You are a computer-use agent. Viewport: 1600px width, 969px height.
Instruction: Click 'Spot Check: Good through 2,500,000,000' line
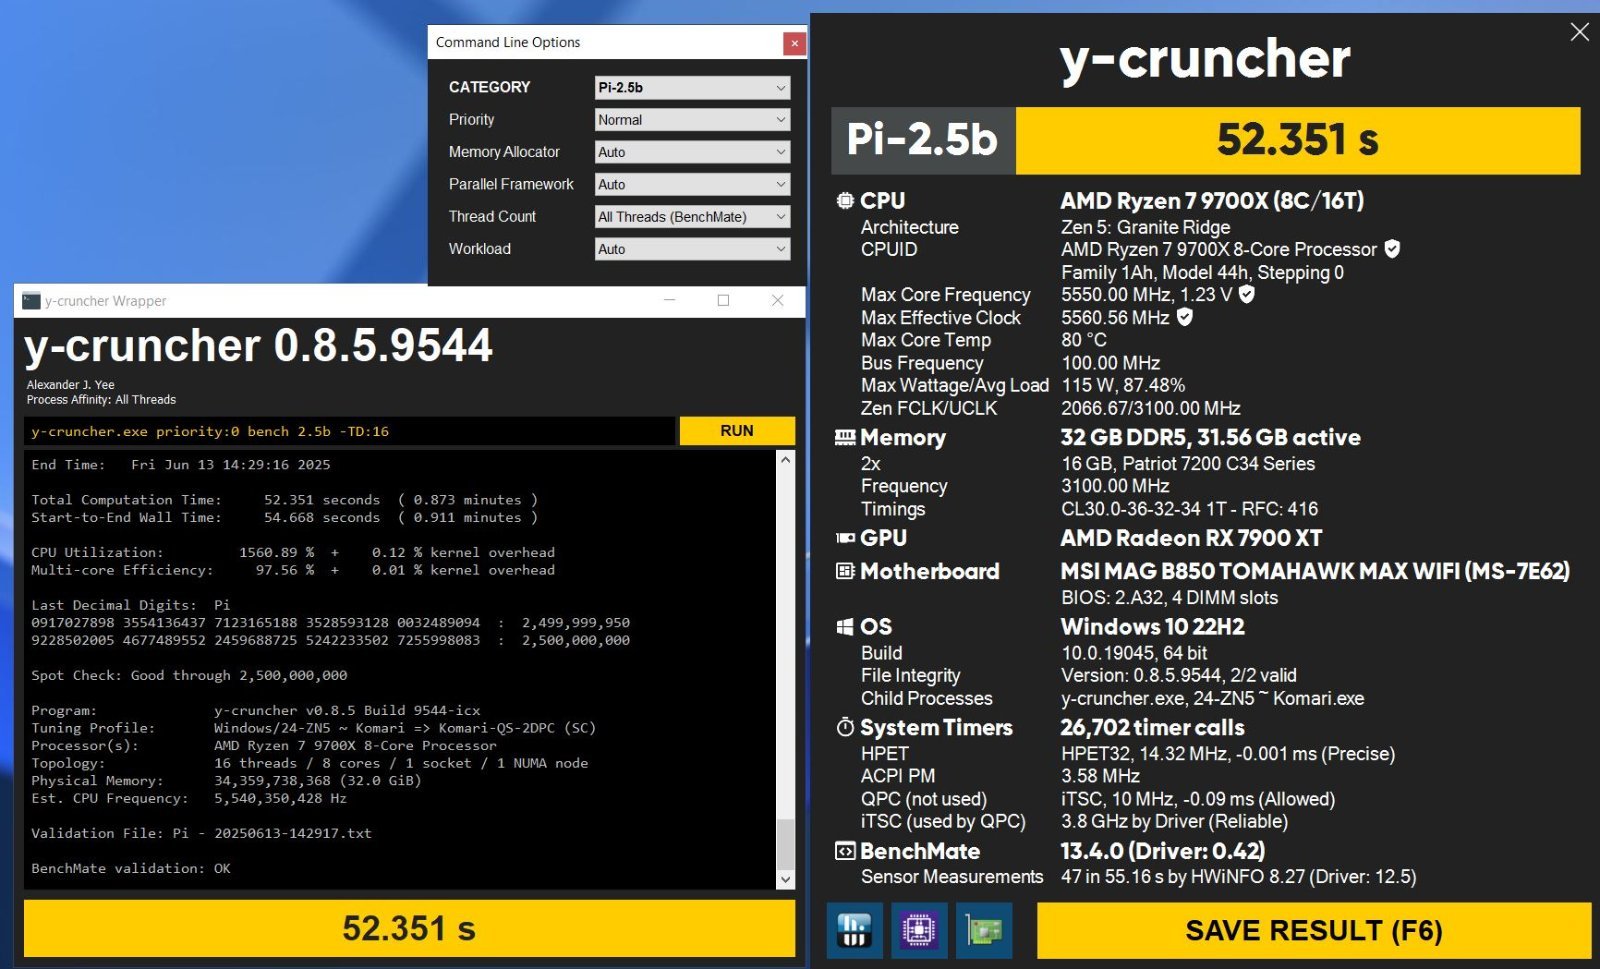click(x=189, y=675)
